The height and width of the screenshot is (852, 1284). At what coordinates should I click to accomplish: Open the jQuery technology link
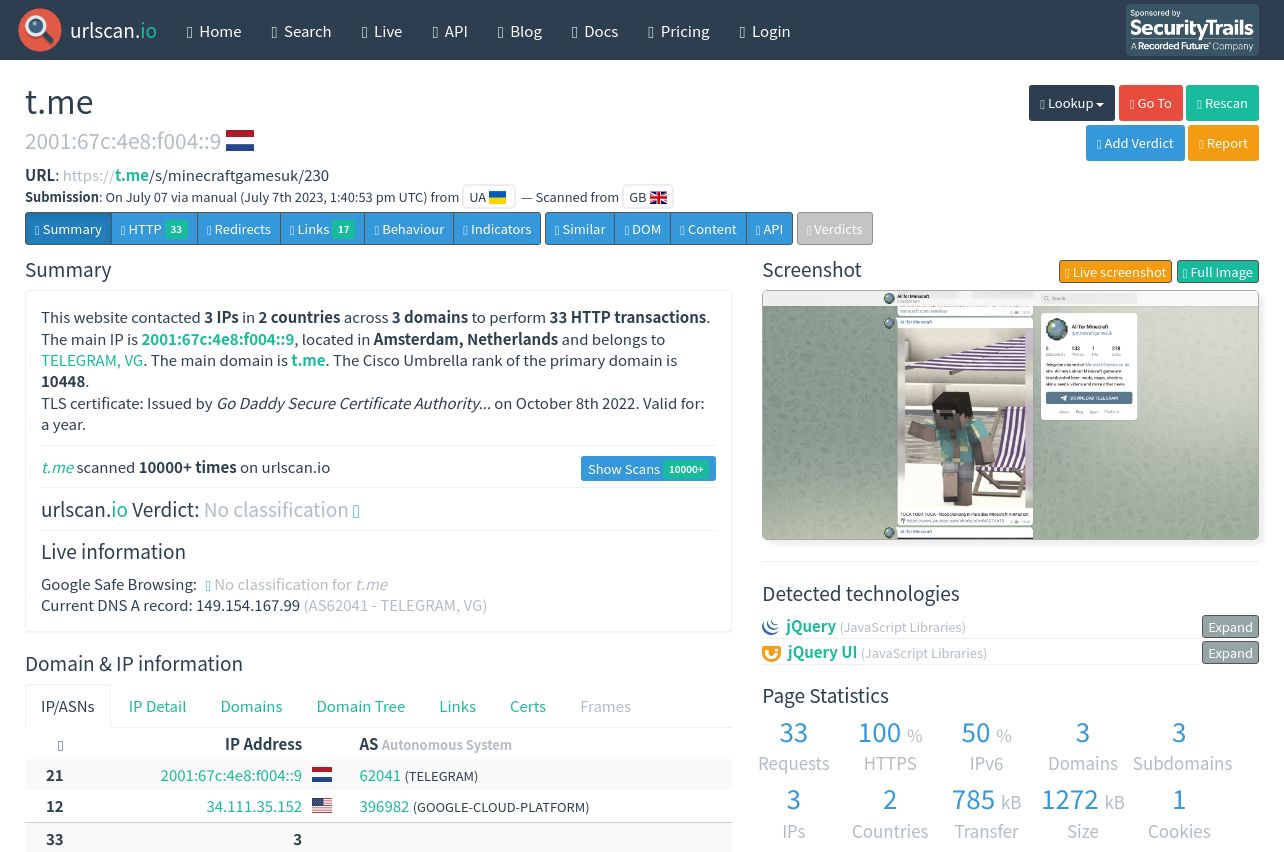(x=811, y=626)
